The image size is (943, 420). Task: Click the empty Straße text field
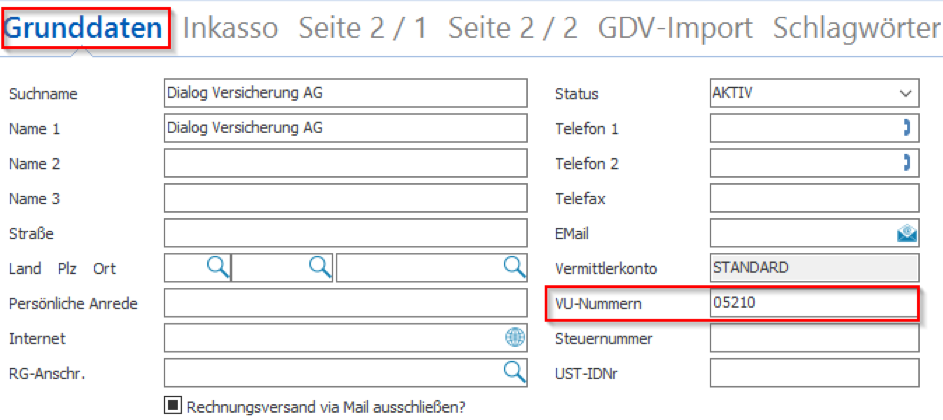(345, 233)
